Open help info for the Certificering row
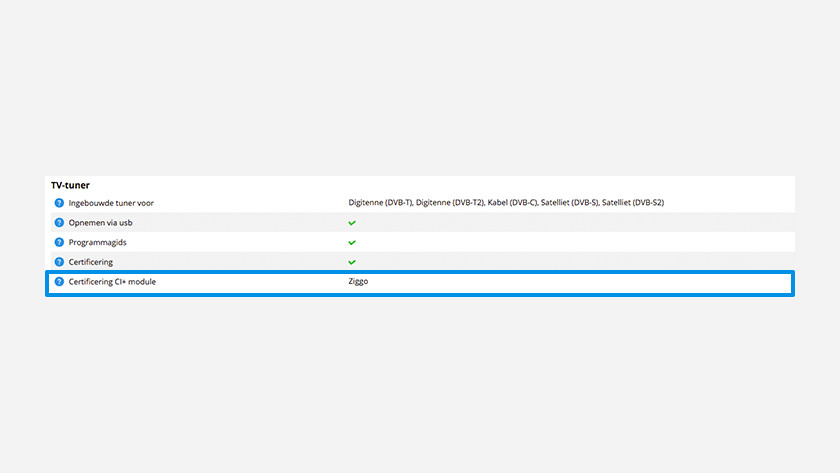840x473 pixels. pyautogui.click(x=59, y=262)
